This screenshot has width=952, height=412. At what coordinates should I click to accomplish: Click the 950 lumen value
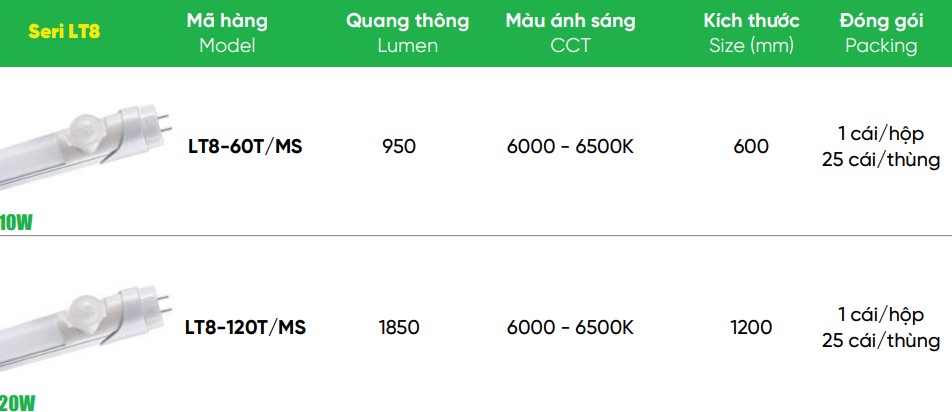[399, 147]
